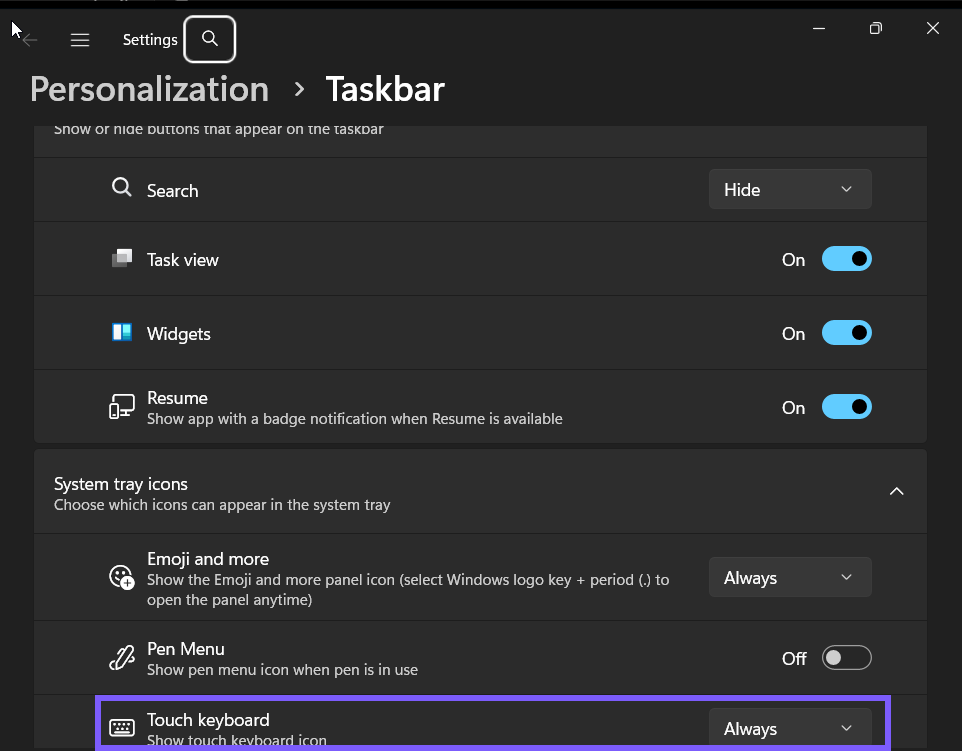Click the Widgets icon
Image resolution: width=962 pixels, height=751 pixels.
pyautogui.click(x=121, y=332)
